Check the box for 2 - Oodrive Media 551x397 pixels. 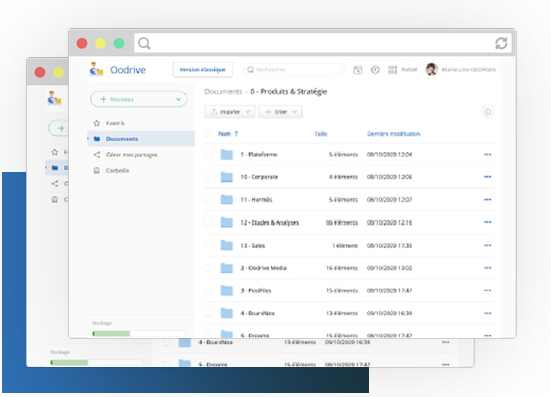click(208, 268)
